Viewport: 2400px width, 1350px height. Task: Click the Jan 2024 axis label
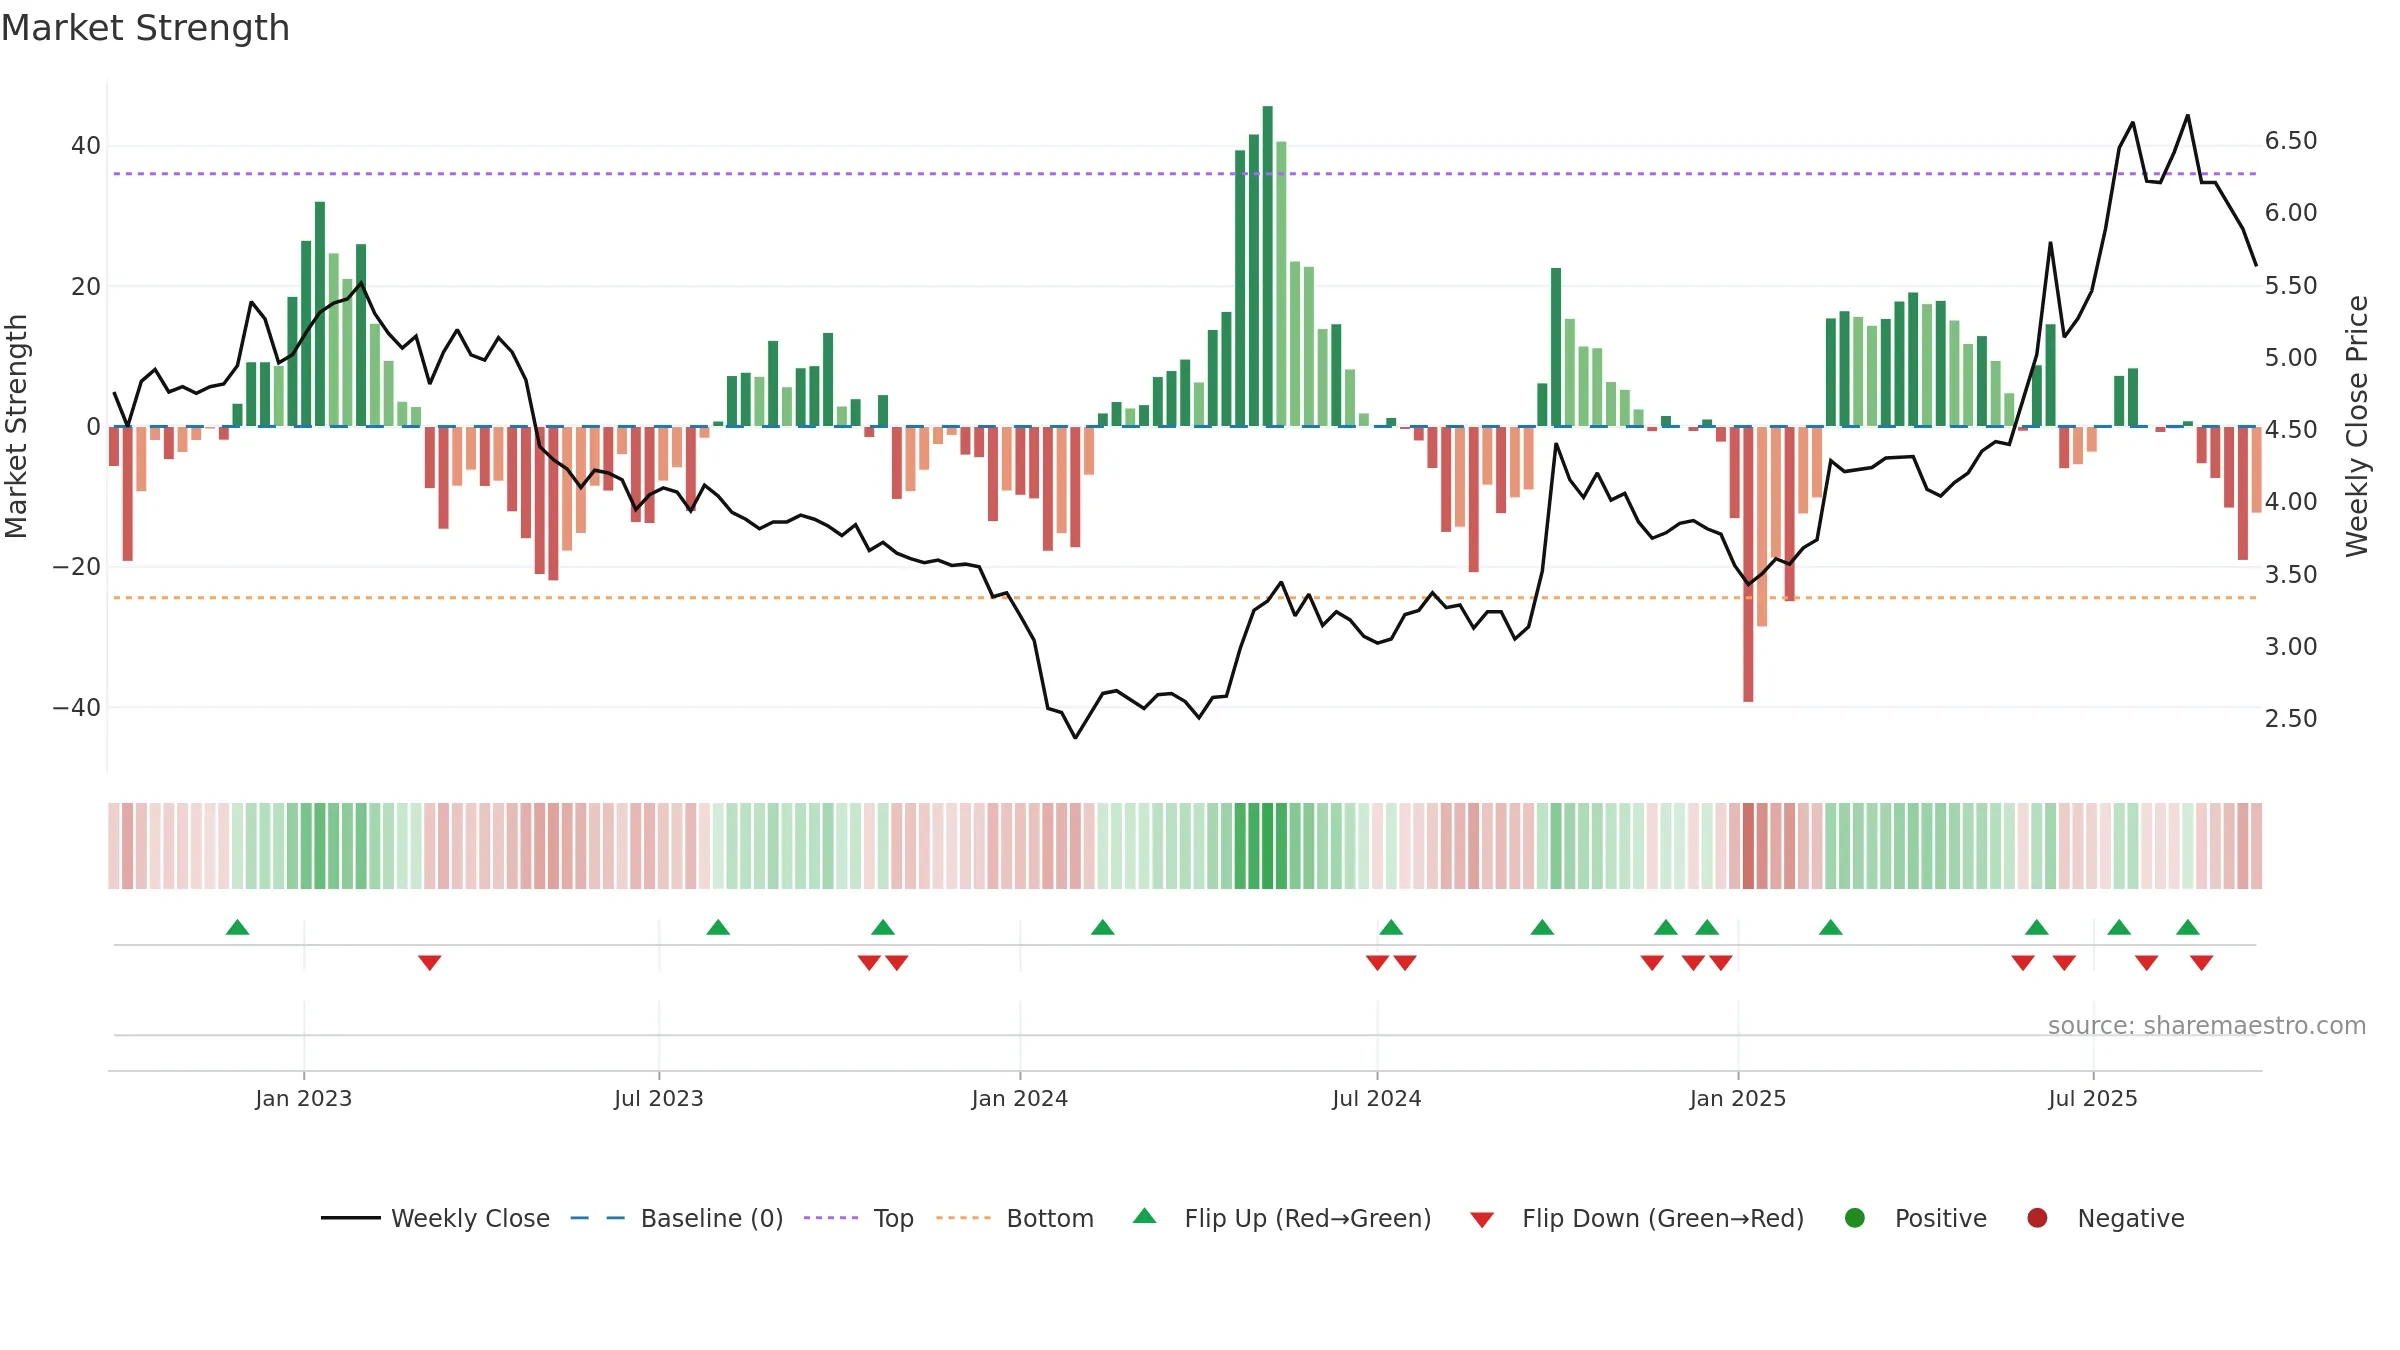pyautogui.click(x=1020, y=1098)
